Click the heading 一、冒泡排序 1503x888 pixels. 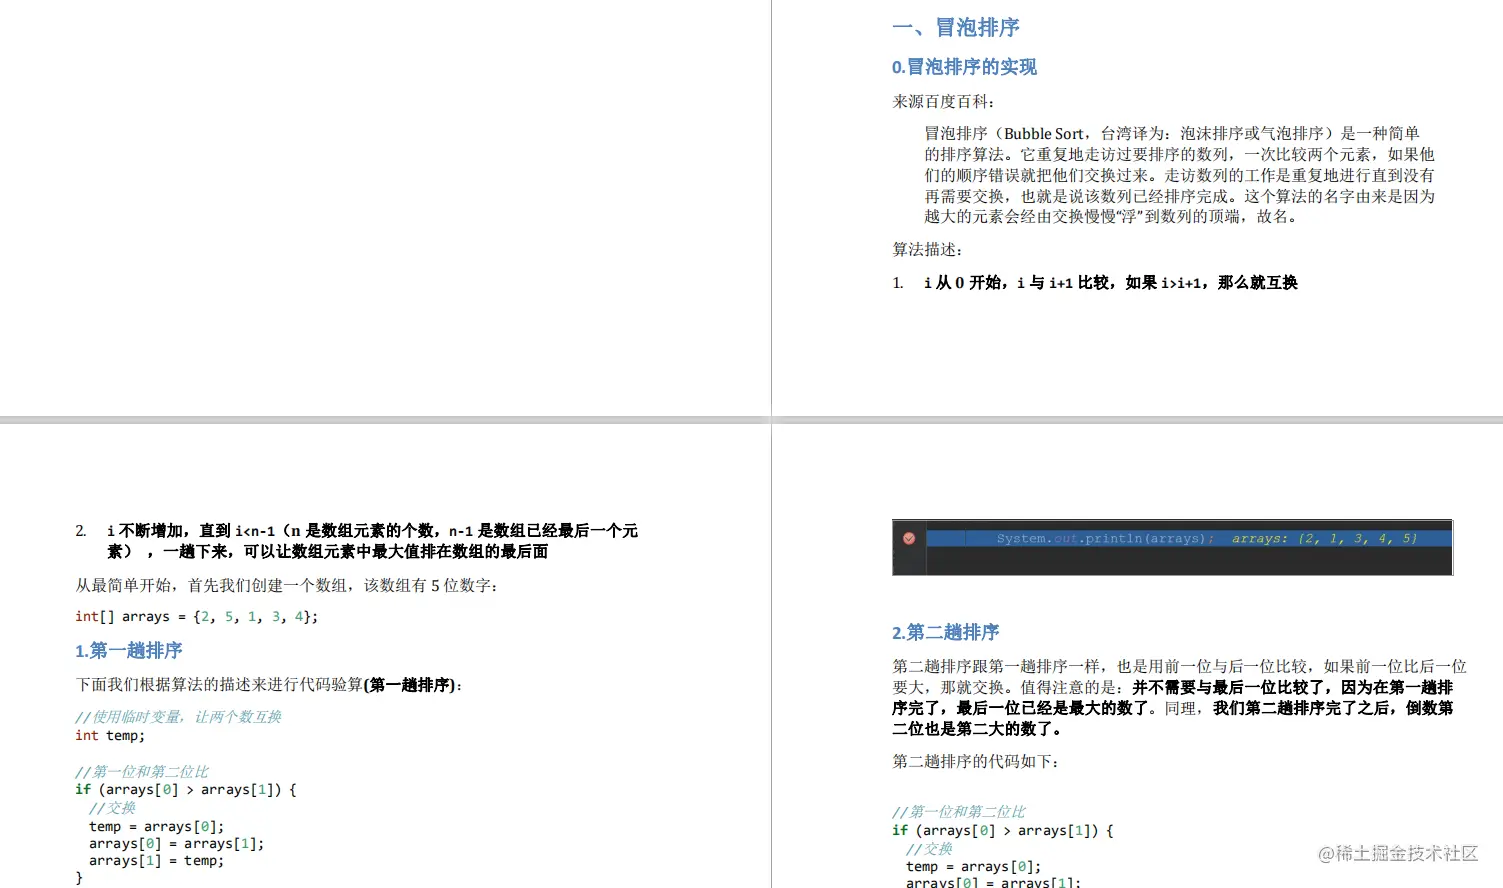pos(955,27)
